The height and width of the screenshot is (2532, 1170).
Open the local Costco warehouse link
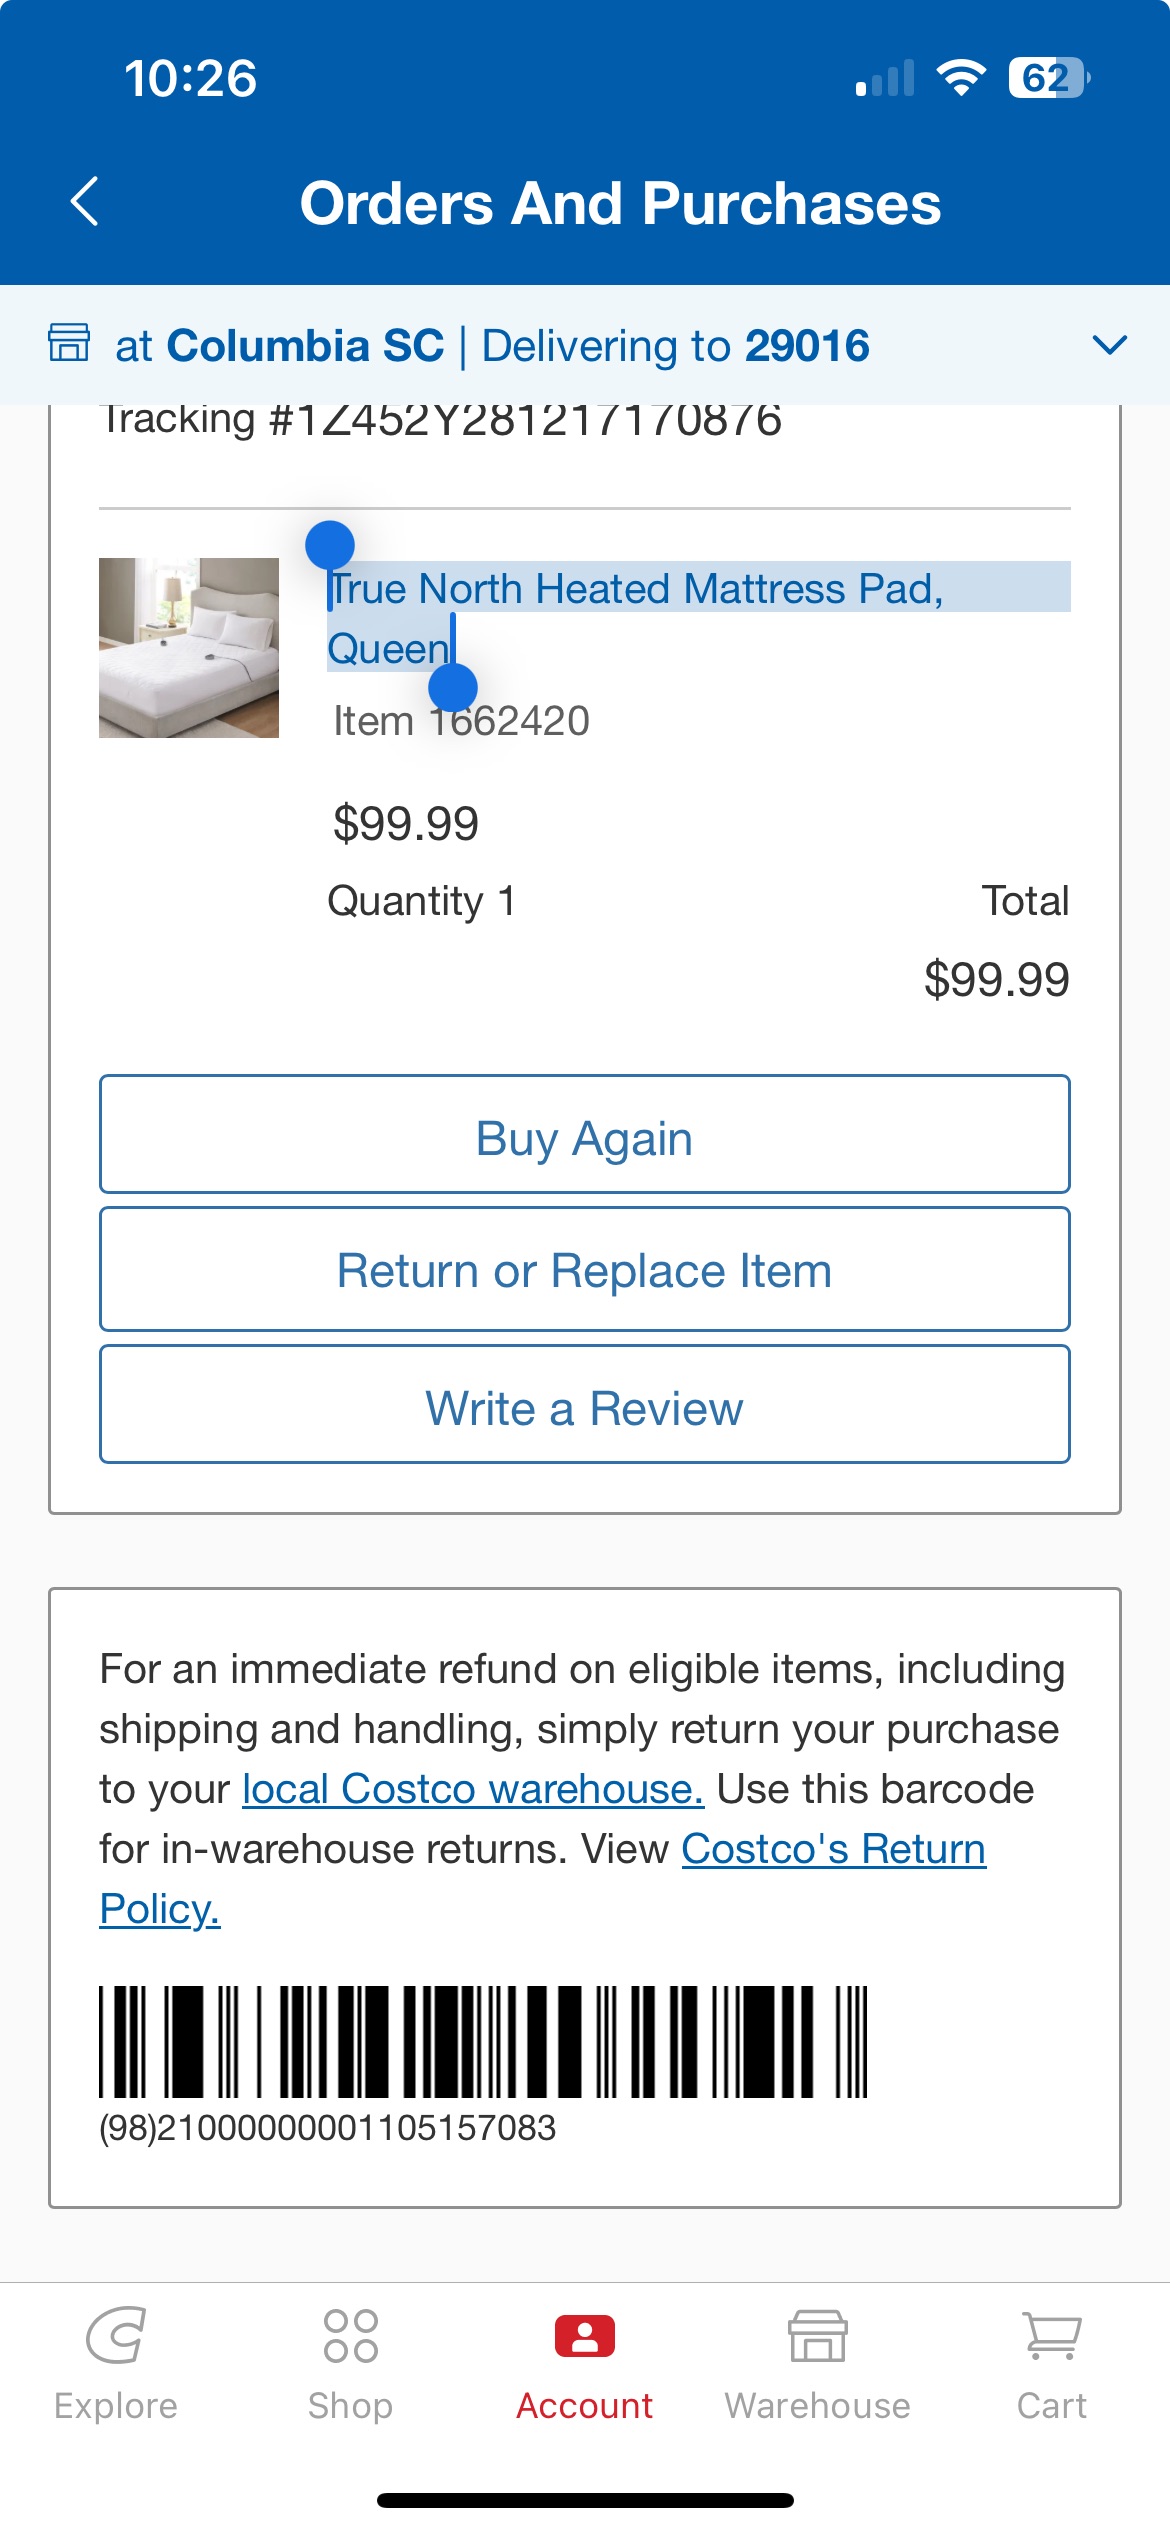pyautogui.click(x=473, y=1789)
